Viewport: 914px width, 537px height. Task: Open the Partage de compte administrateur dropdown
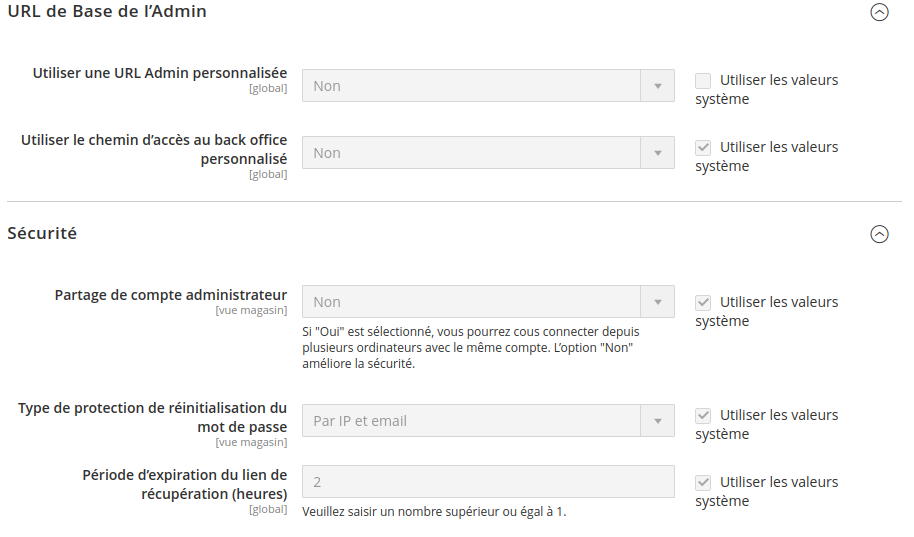[x=471, y=302]
